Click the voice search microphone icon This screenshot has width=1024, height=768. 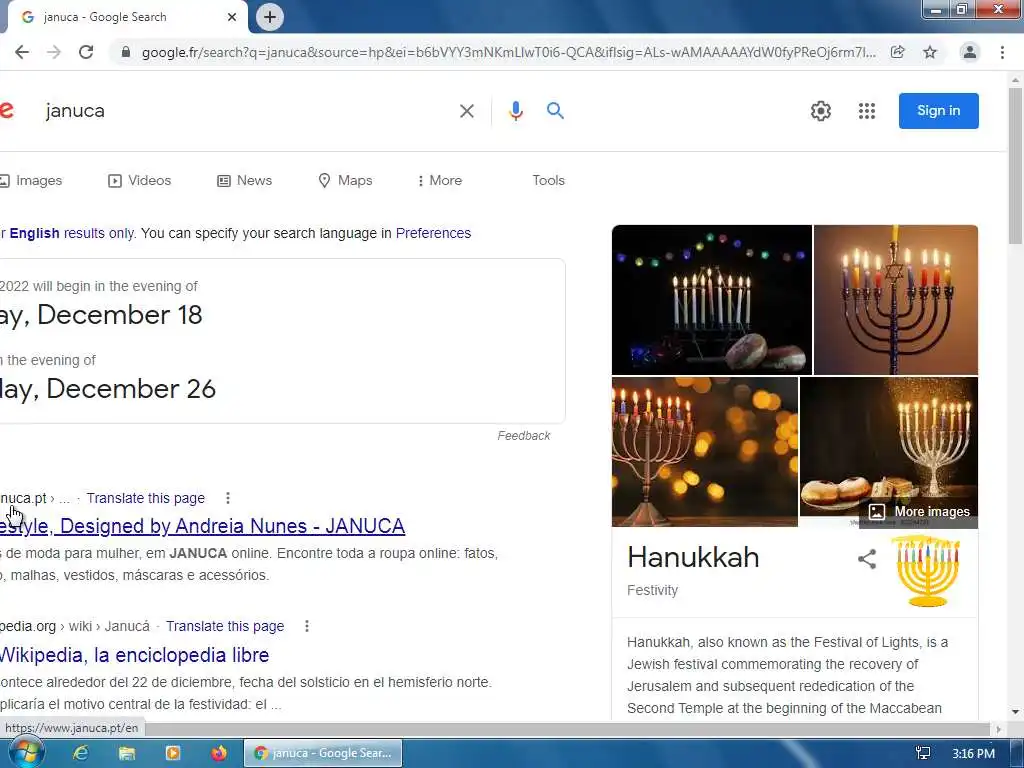tap(515, 111)
